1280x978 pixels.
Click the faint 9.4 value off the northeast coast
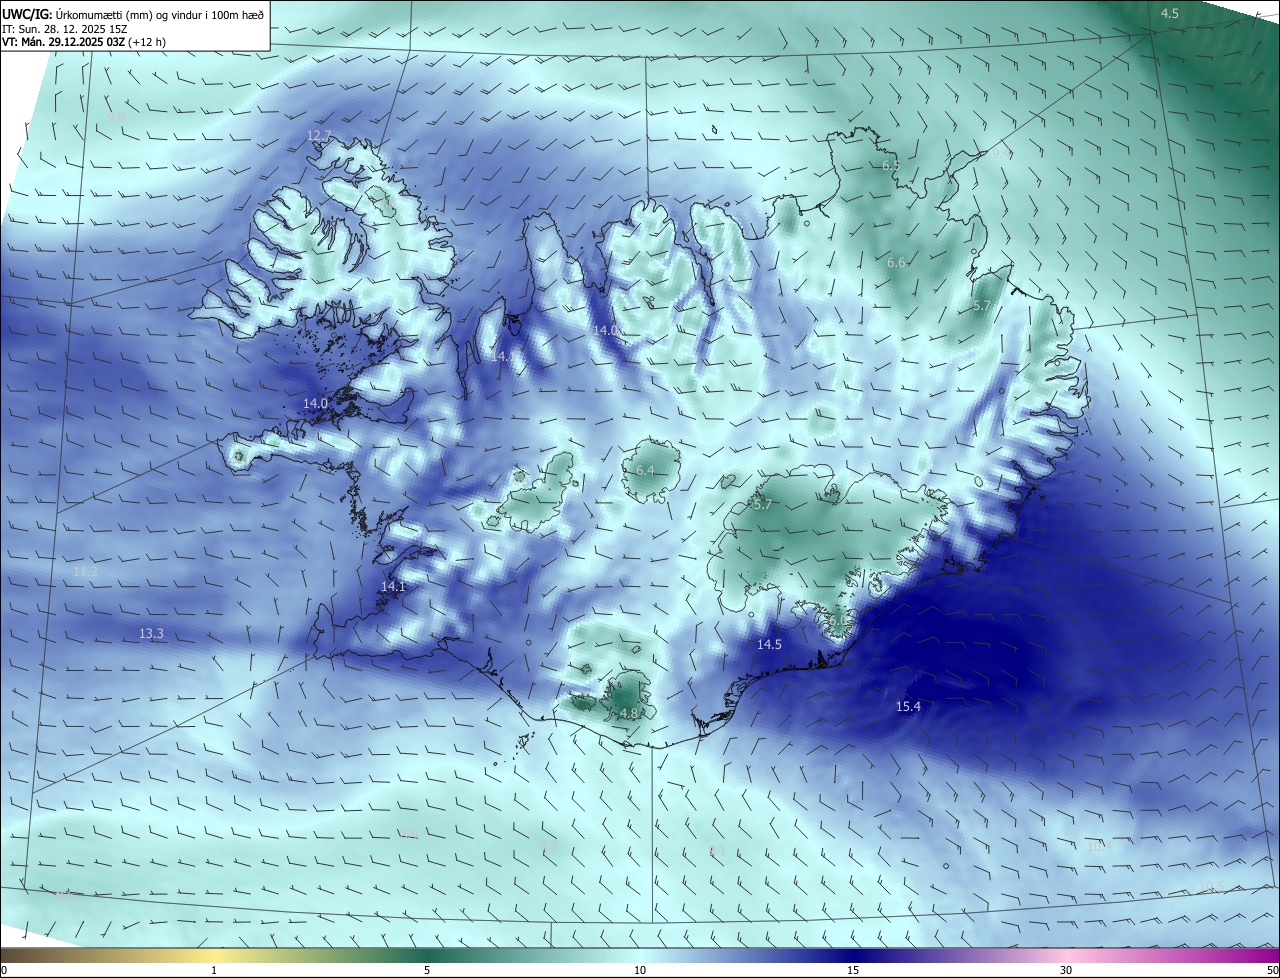click(1001, 153)
